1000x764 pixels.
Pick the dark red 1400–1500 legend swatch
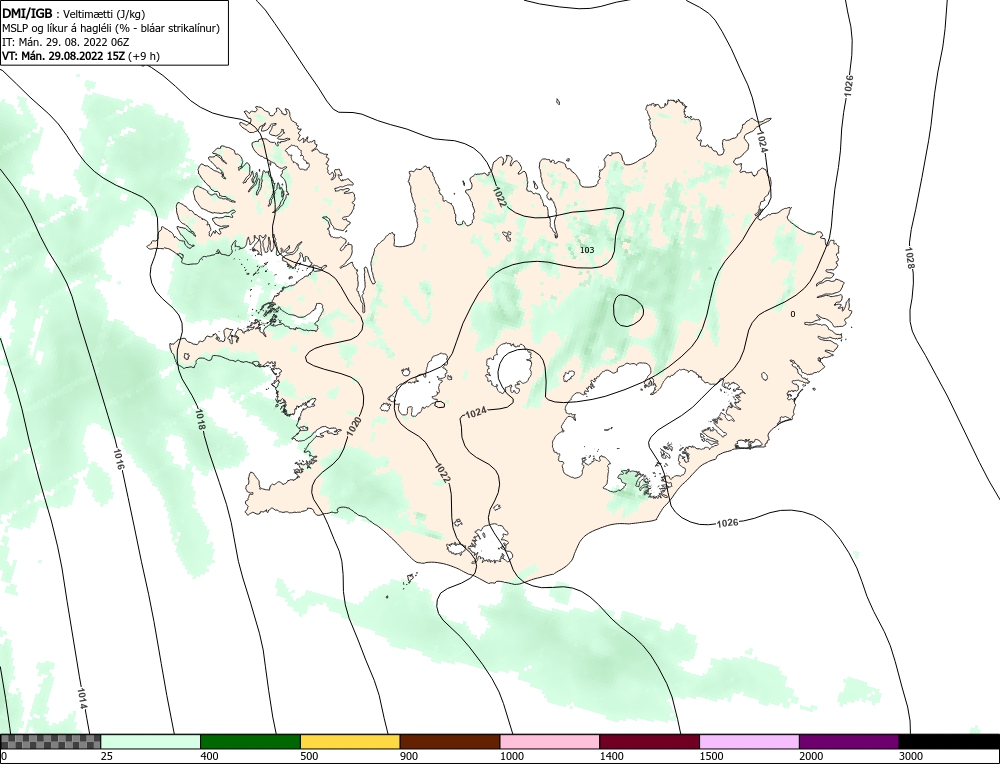point(649,741)
